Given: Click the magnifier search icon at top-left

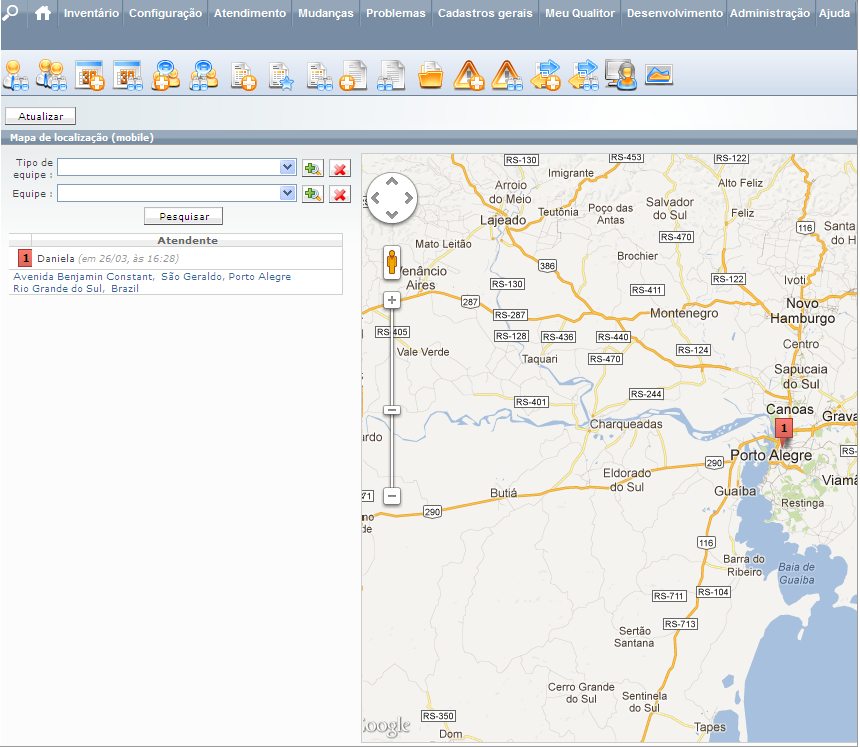Looking at the screenshot, I should [11, 14].
